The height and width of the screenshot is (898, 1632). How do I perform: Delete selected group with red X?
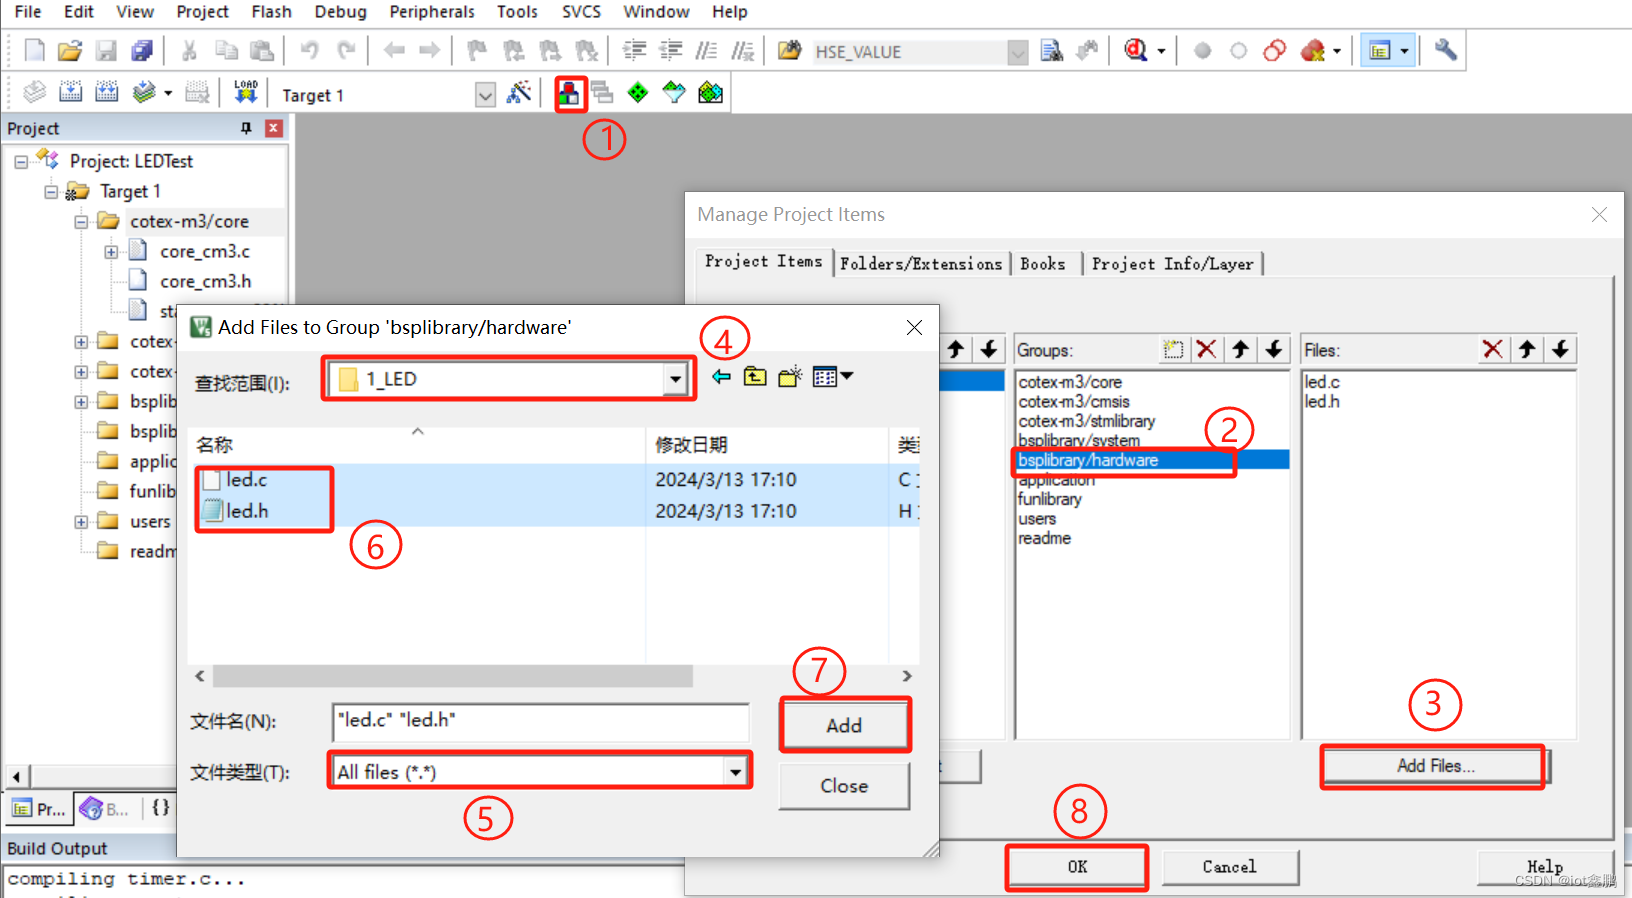point(1207,349)
